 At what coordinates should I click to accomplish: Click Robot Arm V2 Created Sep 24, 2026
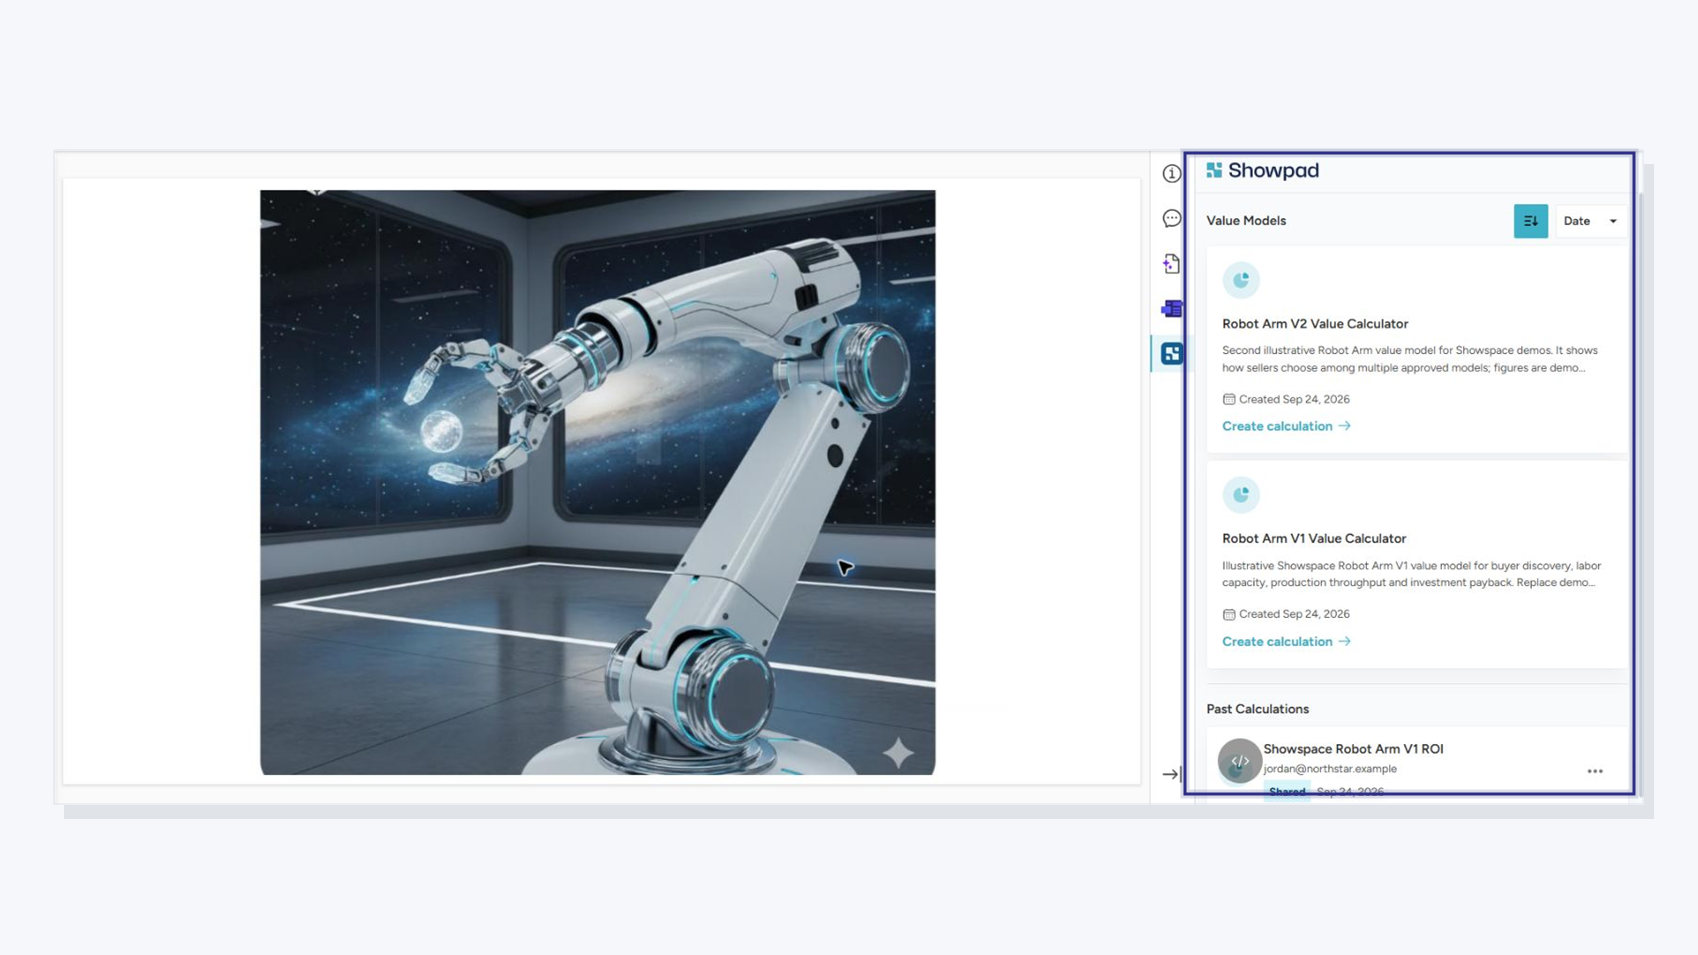click(1286, 399)
